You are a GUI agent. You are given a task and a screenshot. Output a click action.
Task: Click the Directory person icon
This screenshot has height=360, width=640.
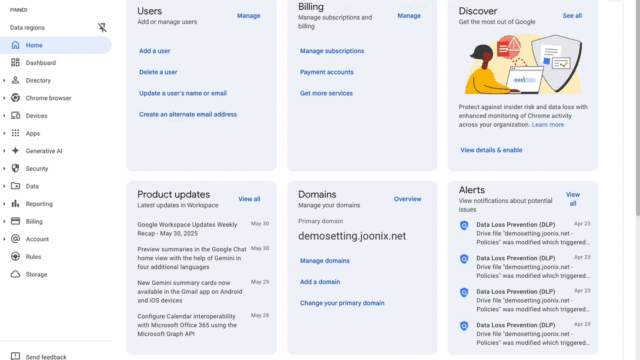16,80
